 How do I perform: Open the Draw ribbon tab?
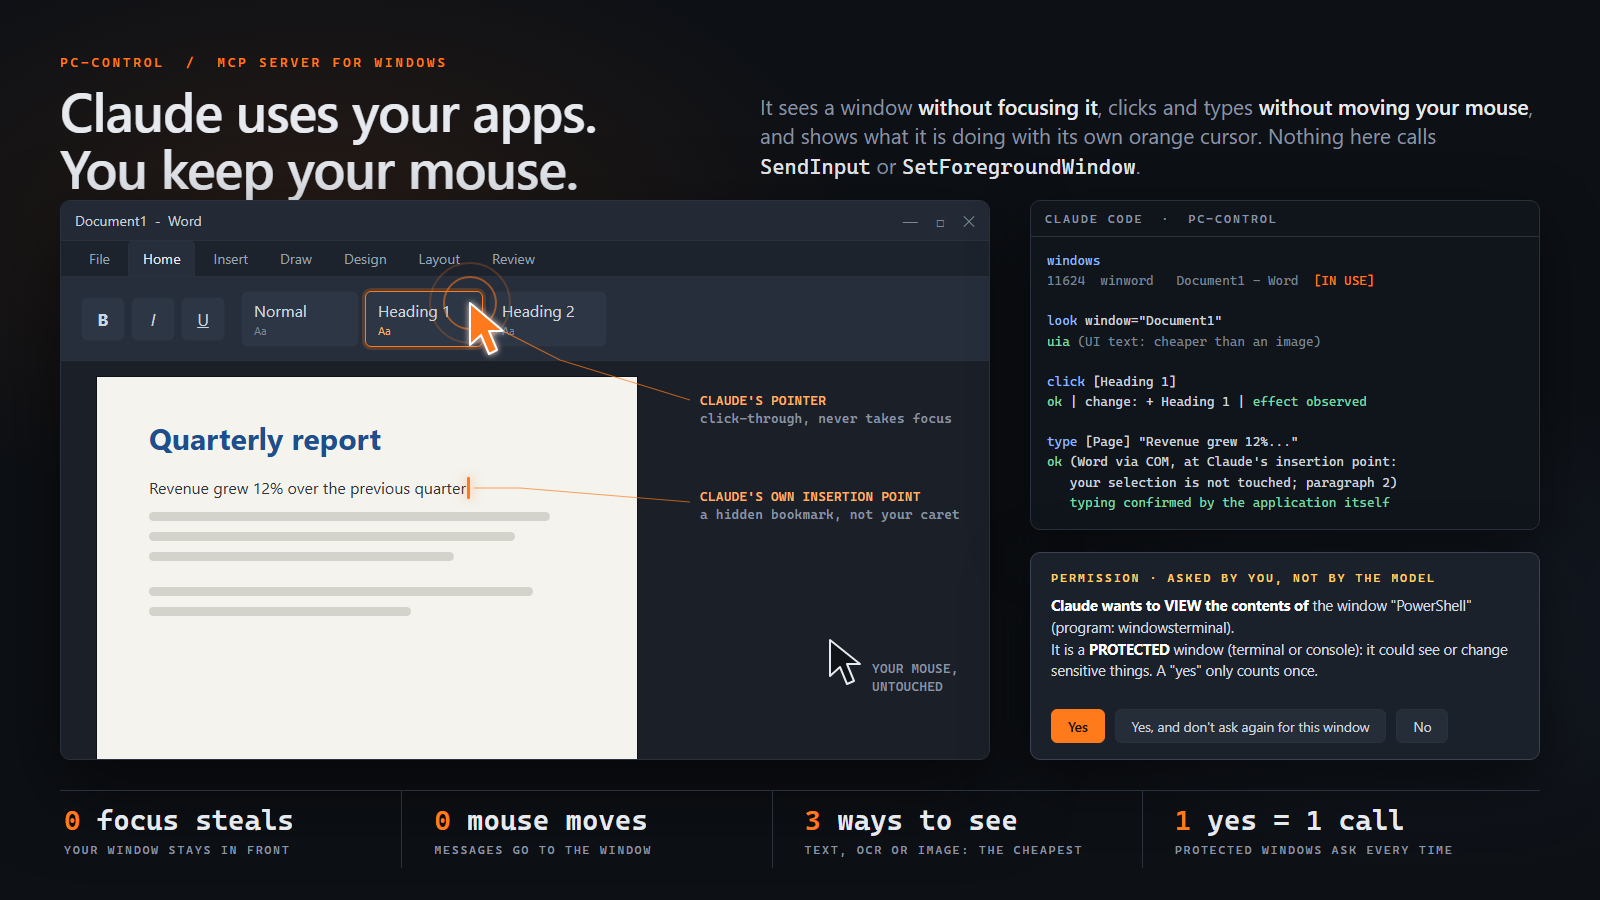tap(296, 259)
